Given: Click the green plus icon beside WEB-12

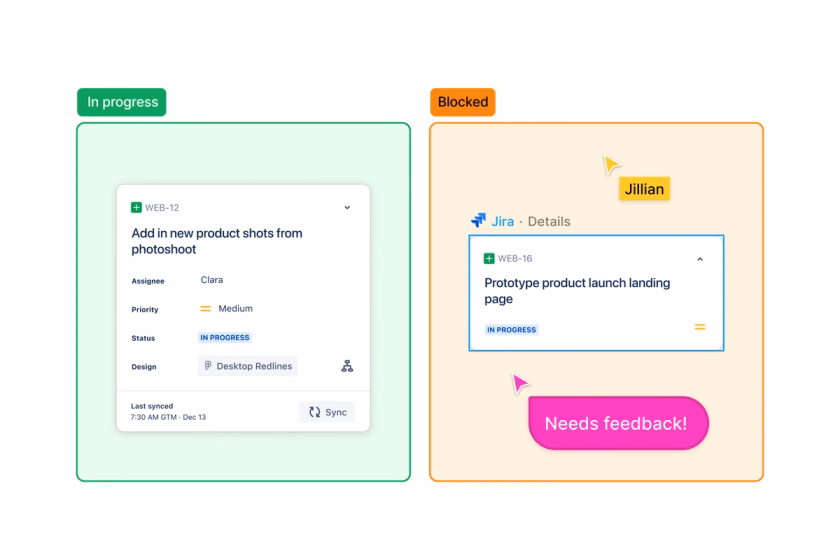Looking at the screenshot, I should pyautogui.click(x=136, y=208).
